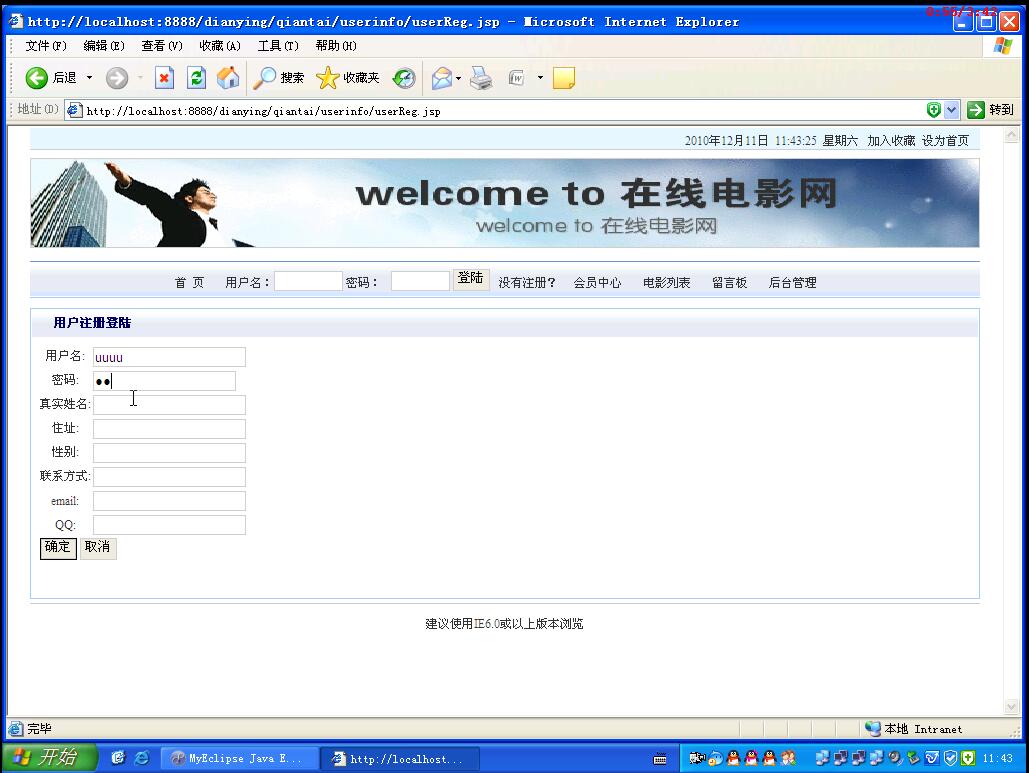Click the 真实姓名 input field

pos(169,405)
